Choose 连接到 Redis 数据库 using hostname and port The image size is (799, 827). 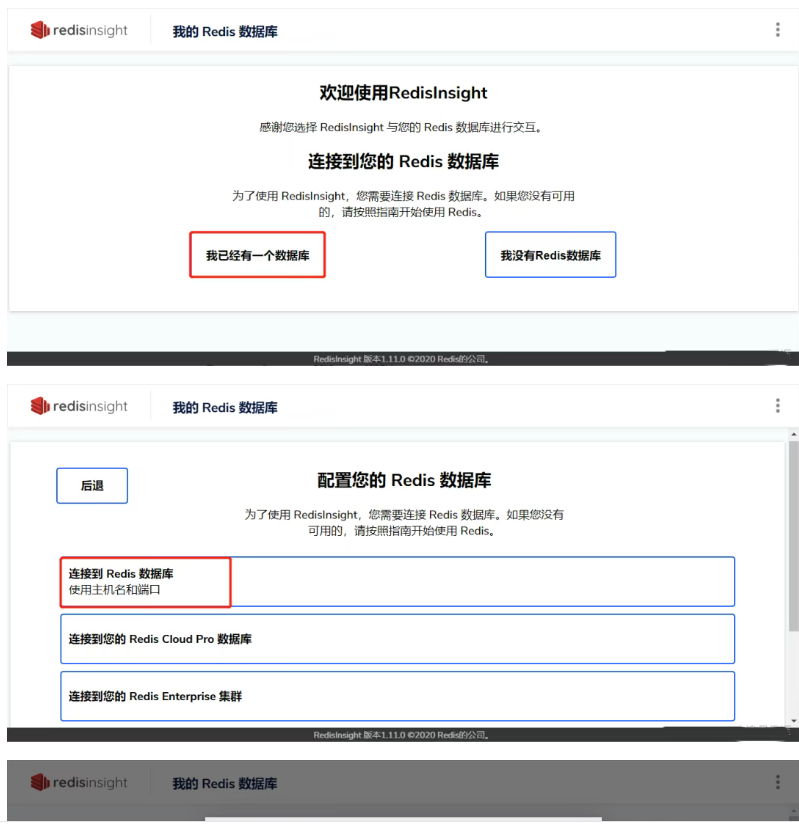(397, 581)
